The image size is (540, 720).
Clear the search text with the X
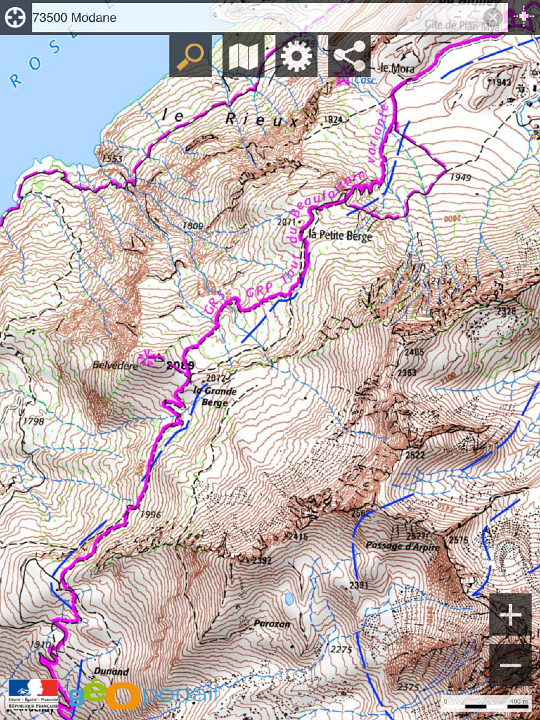pos(493,17)
